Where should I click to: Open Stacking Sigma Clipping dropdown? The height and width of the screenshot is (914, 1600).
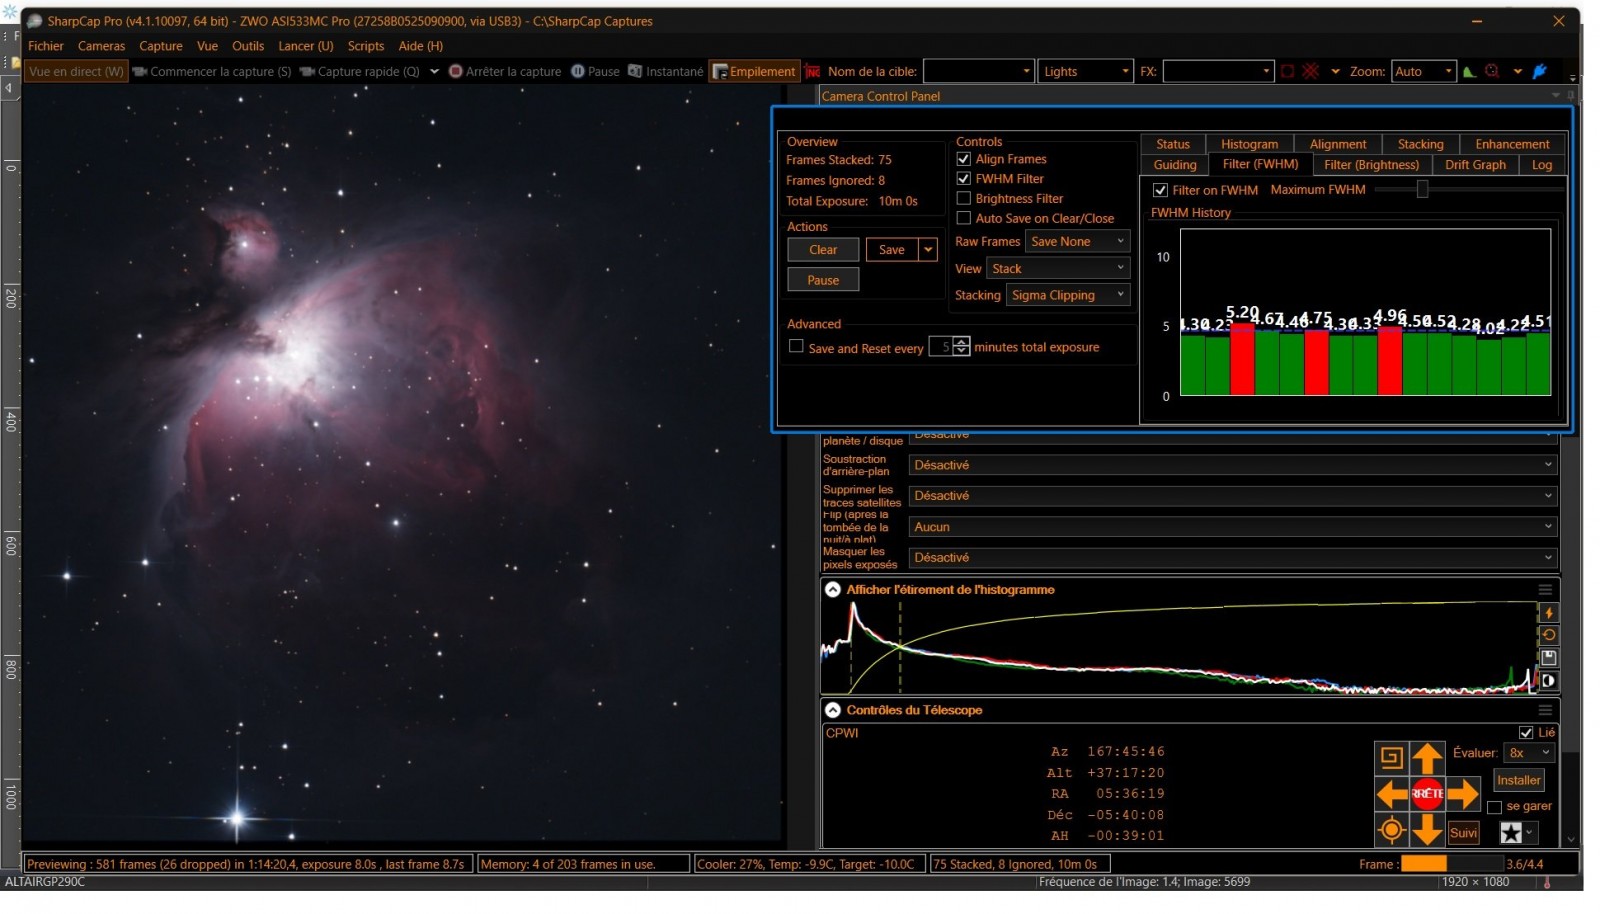(1068, 296)
